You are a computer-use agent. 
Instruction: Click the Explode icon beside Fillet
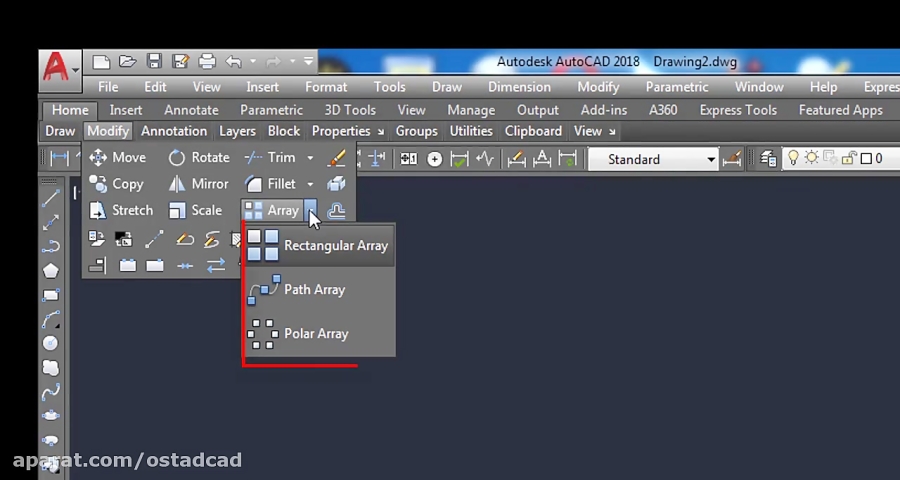coord(336,184)
